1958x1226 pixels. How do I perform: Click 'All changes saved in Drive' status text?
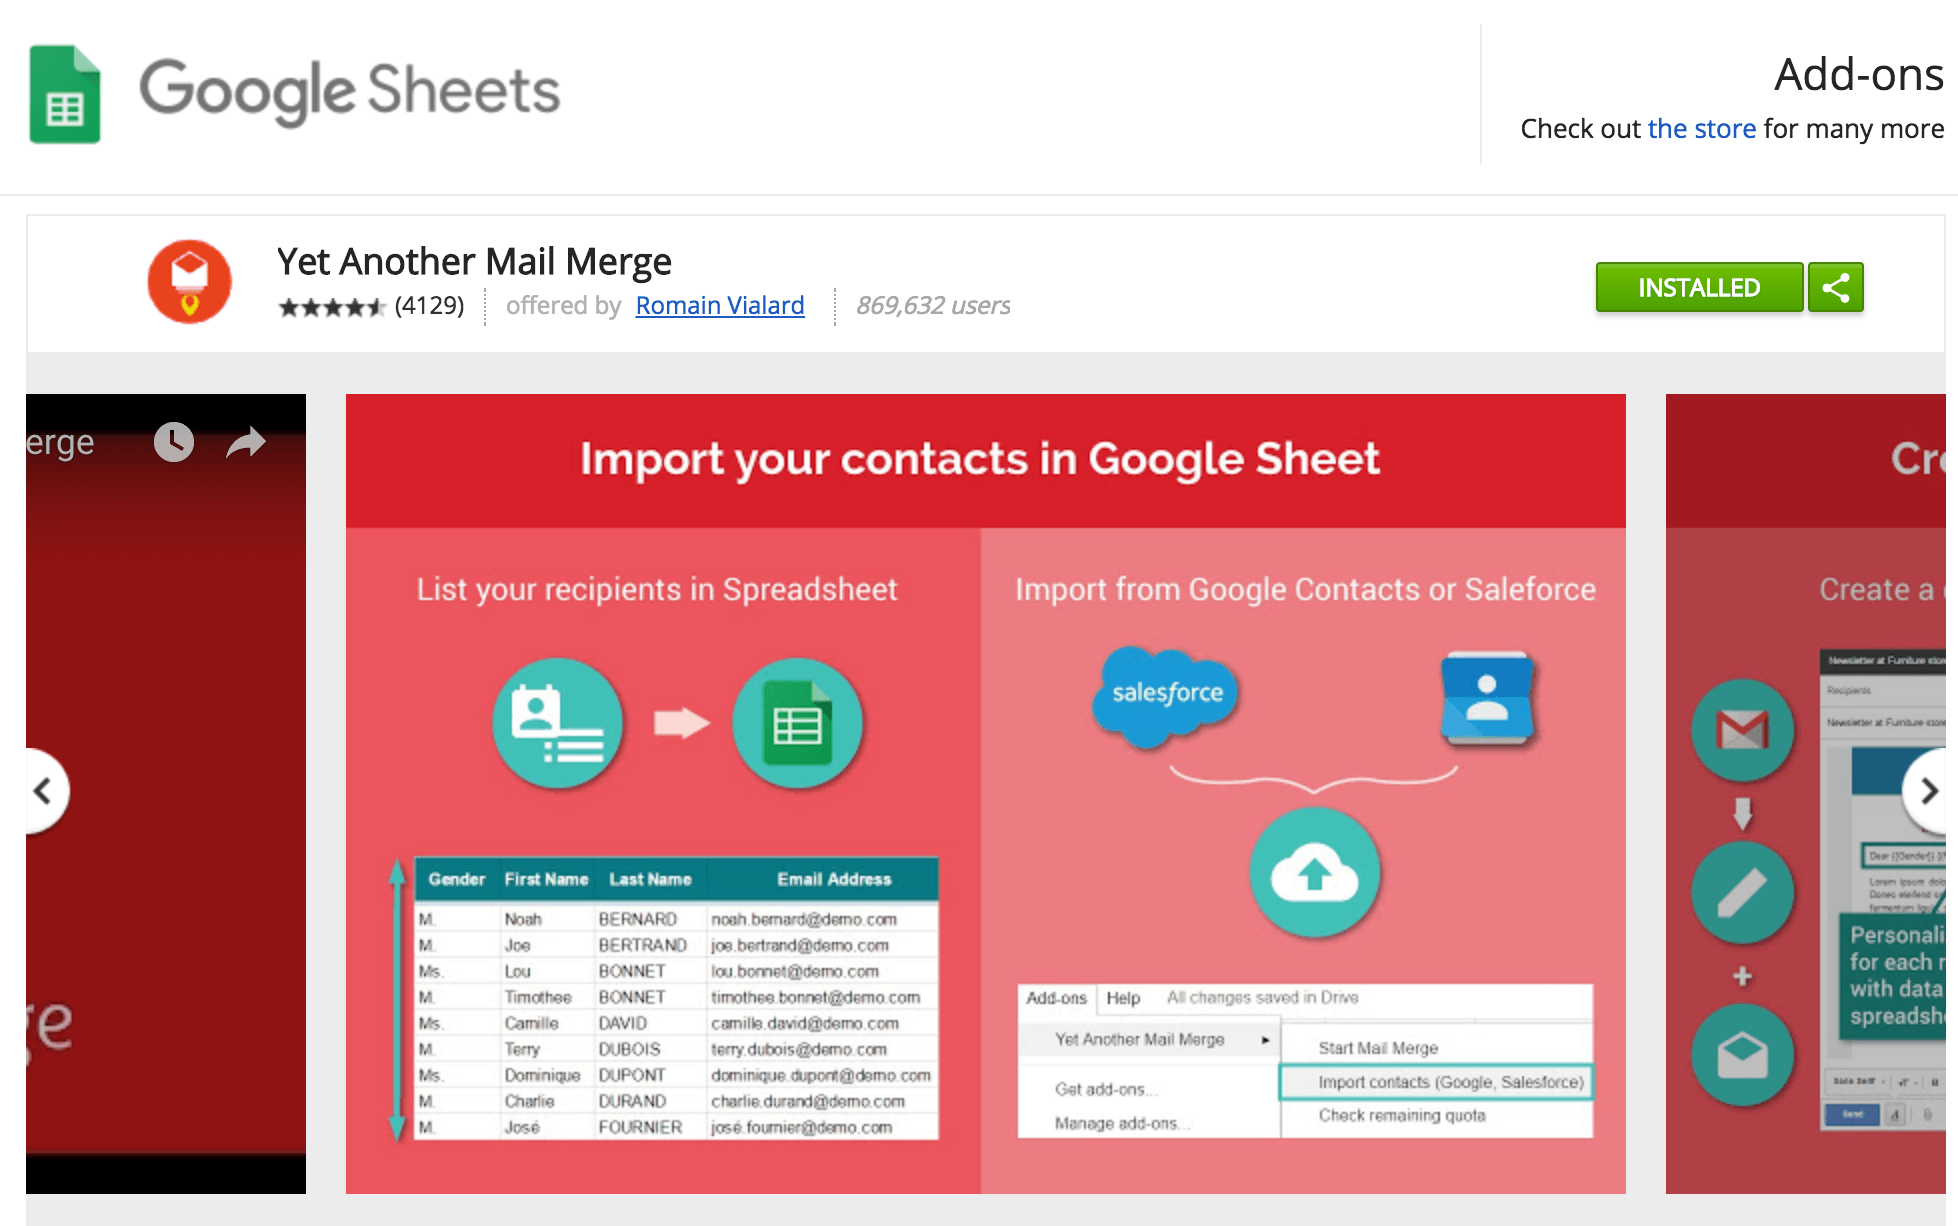click(1262, 998)
